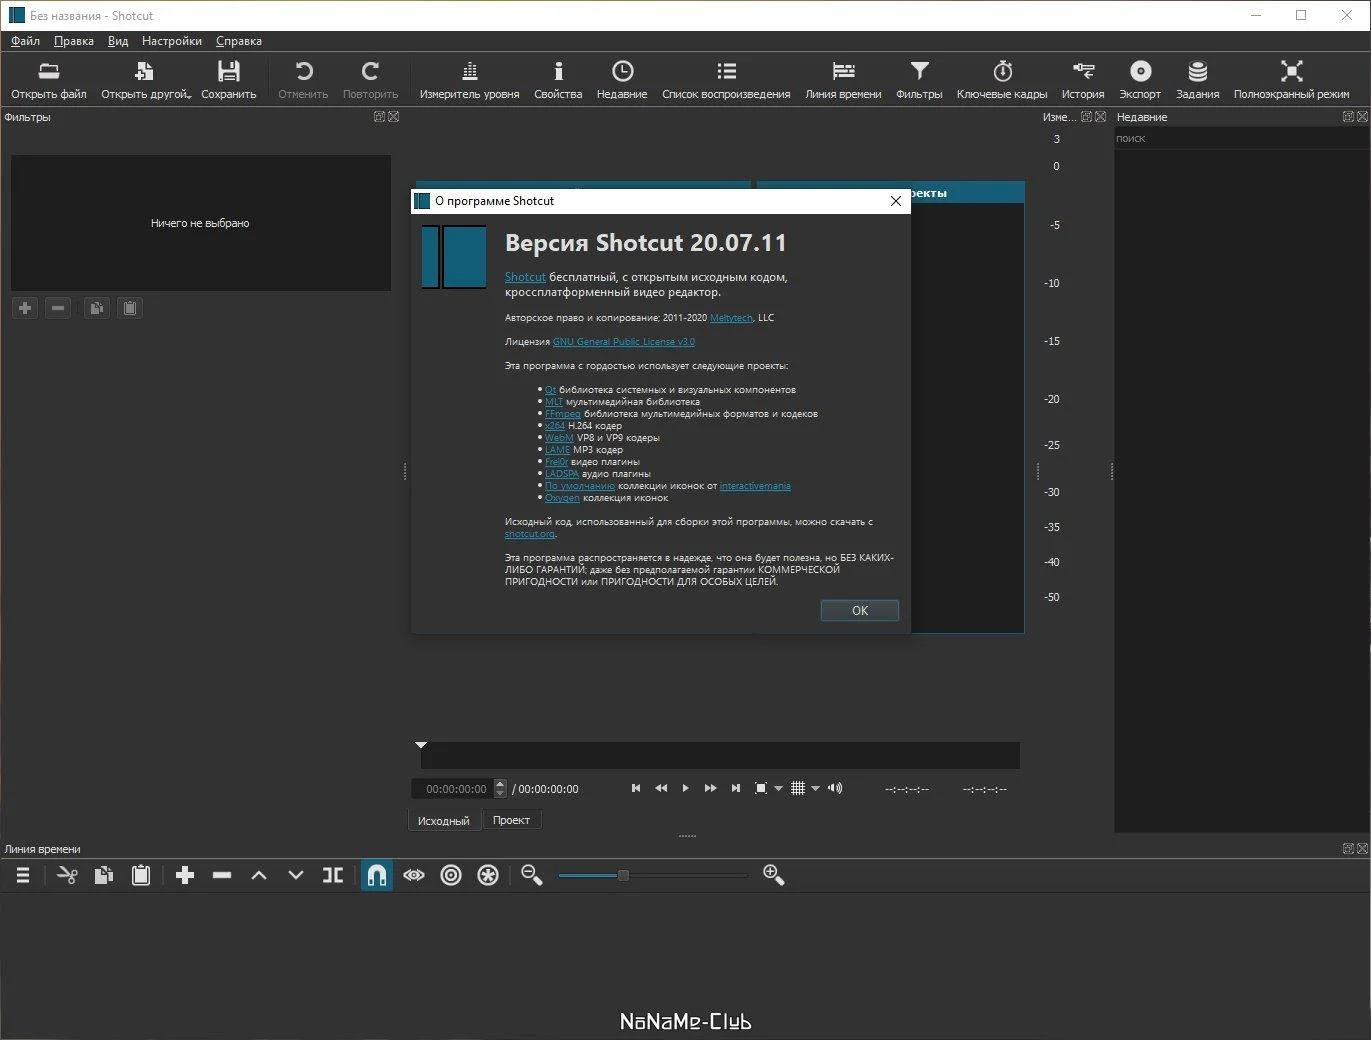
Task: Open the FFmpeg project link
Action: click(563, 414)
